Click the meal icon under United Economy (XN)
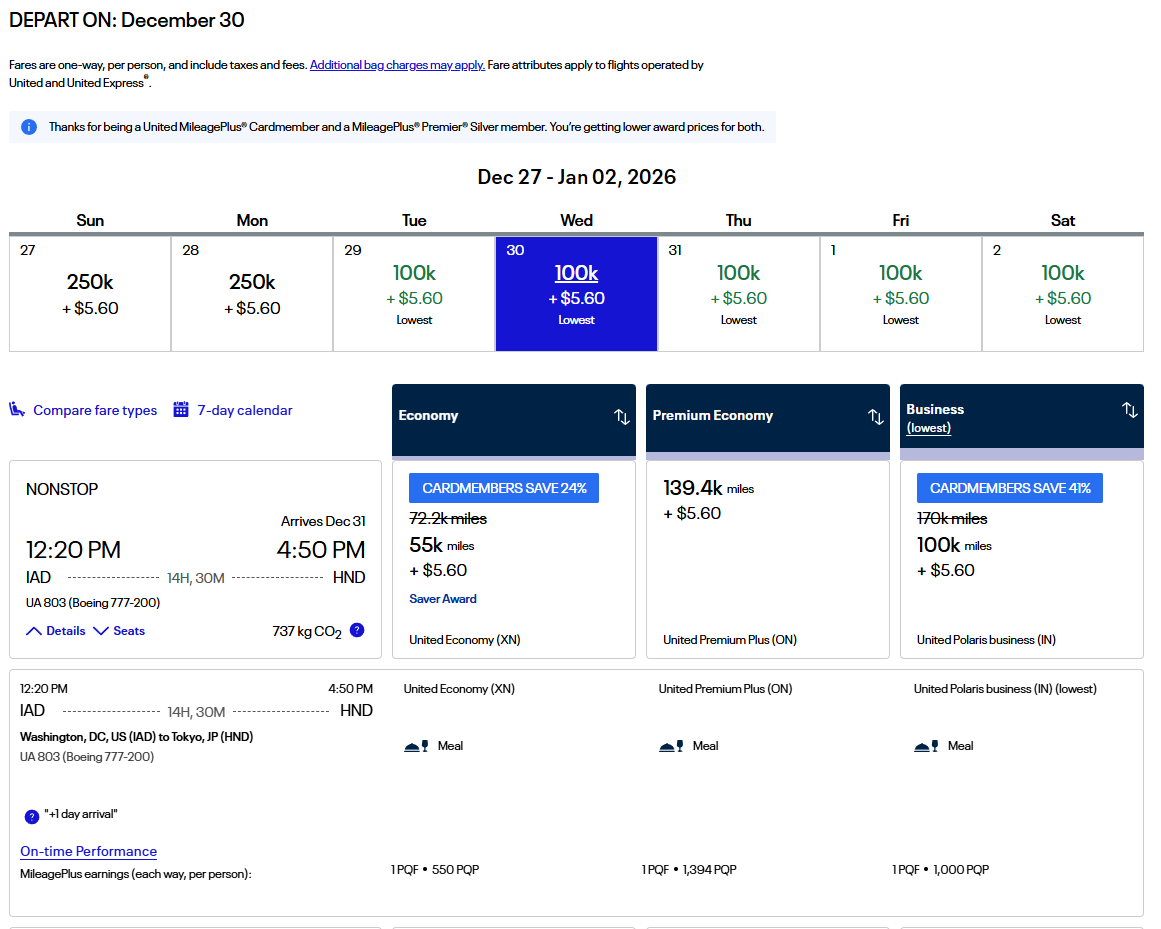1161x929 pixels. 416,746
